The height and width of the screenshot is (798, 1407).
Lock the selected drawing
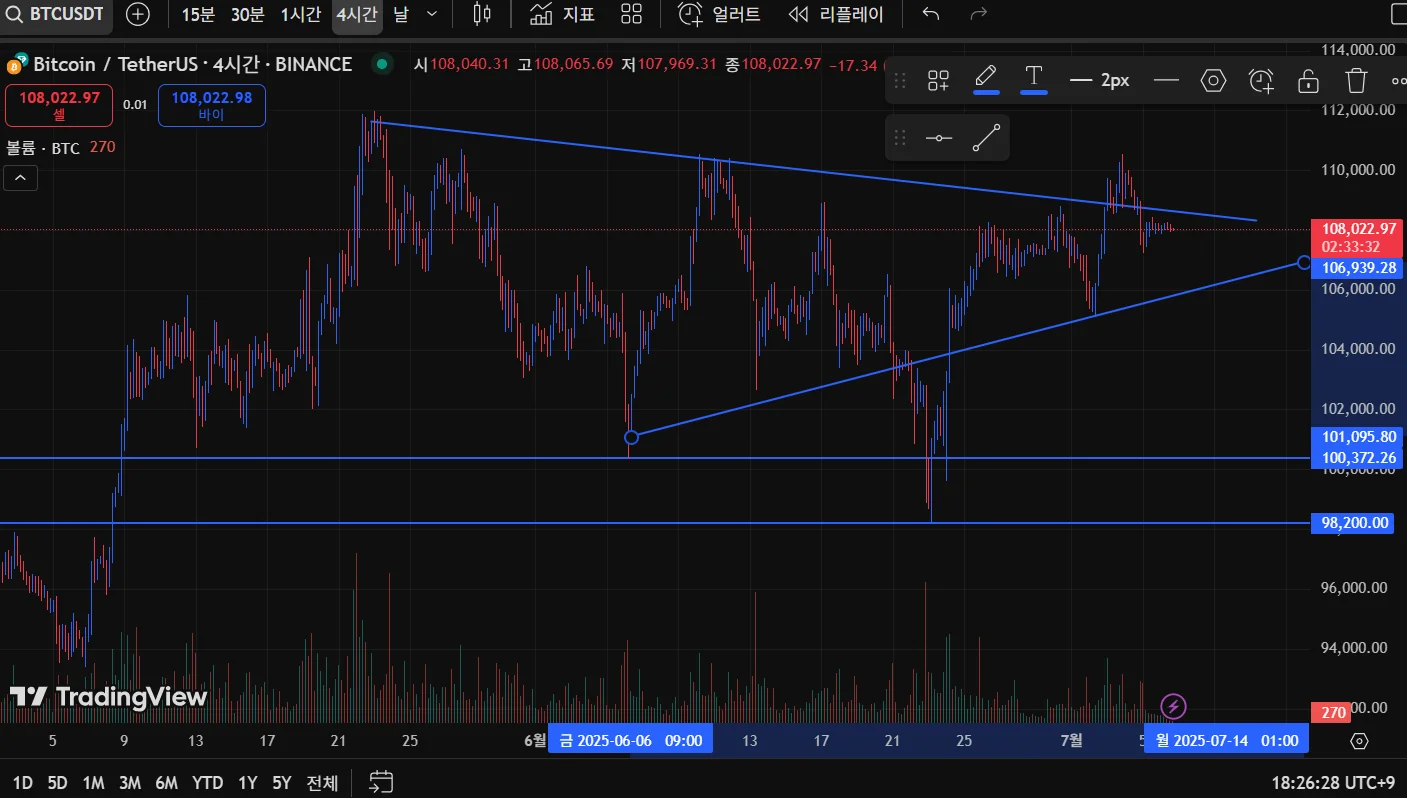[x=1308, y=80]
